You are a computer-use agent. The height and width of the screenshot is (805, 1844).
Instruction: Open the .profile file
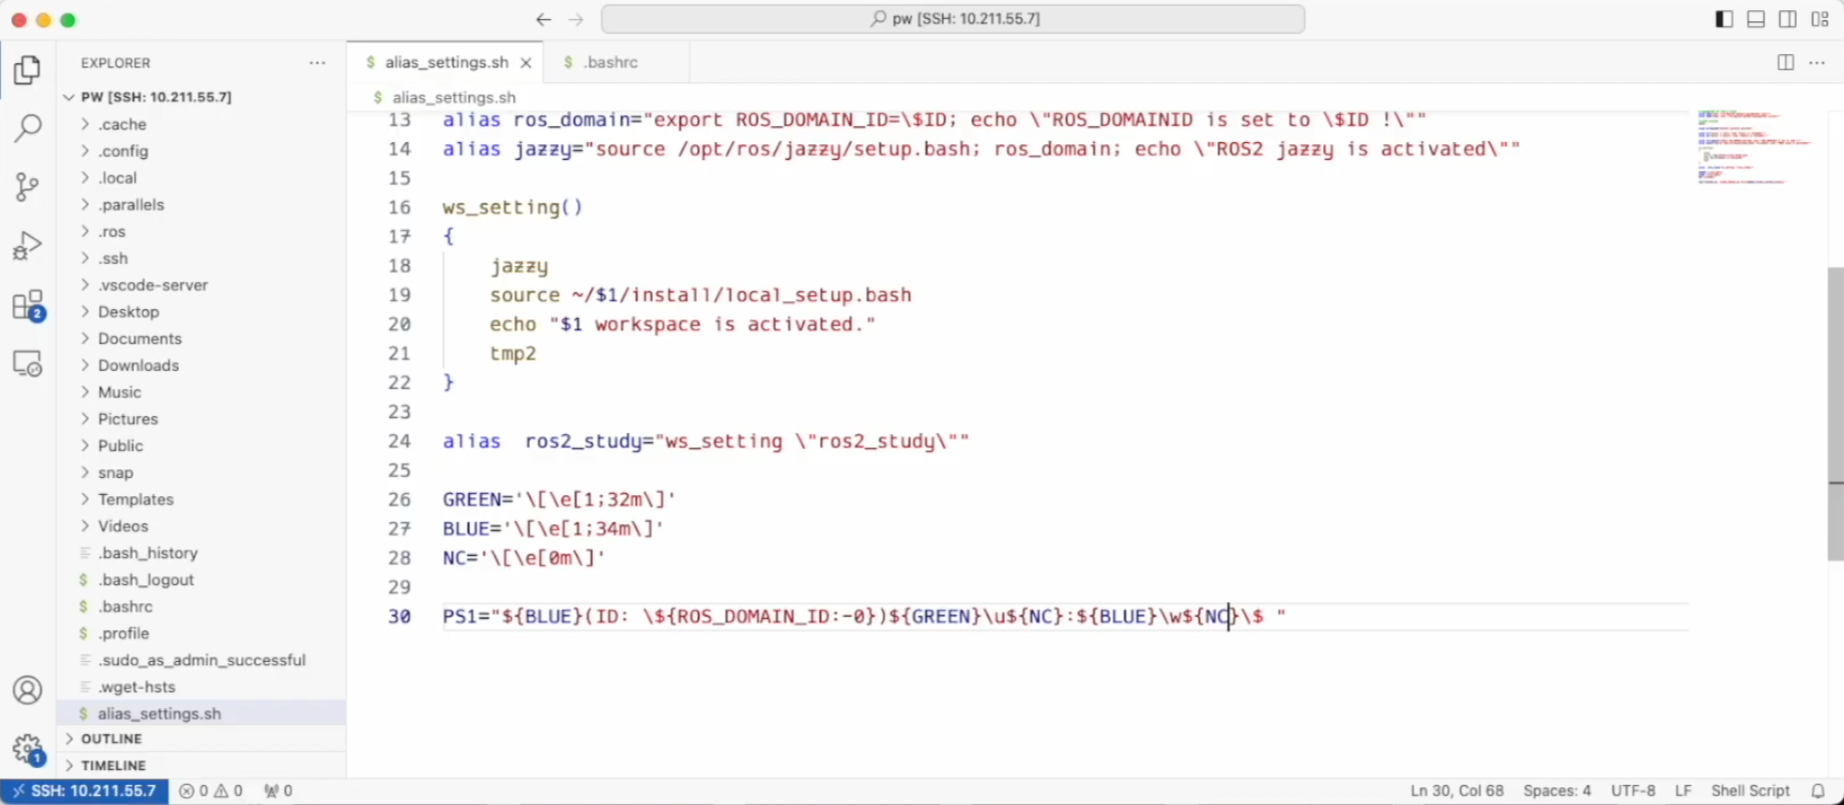click(201, 633)
